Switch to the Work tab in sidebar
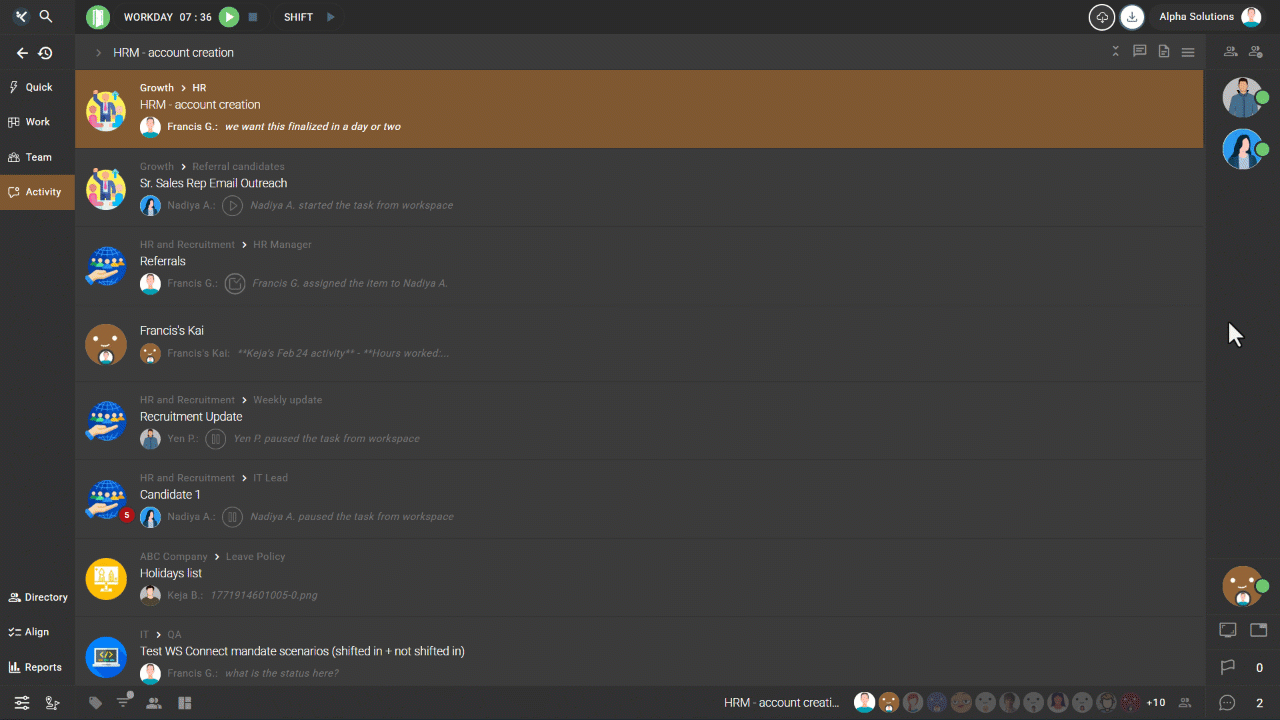The image size is (1280, 720). [x=37, y=122]
